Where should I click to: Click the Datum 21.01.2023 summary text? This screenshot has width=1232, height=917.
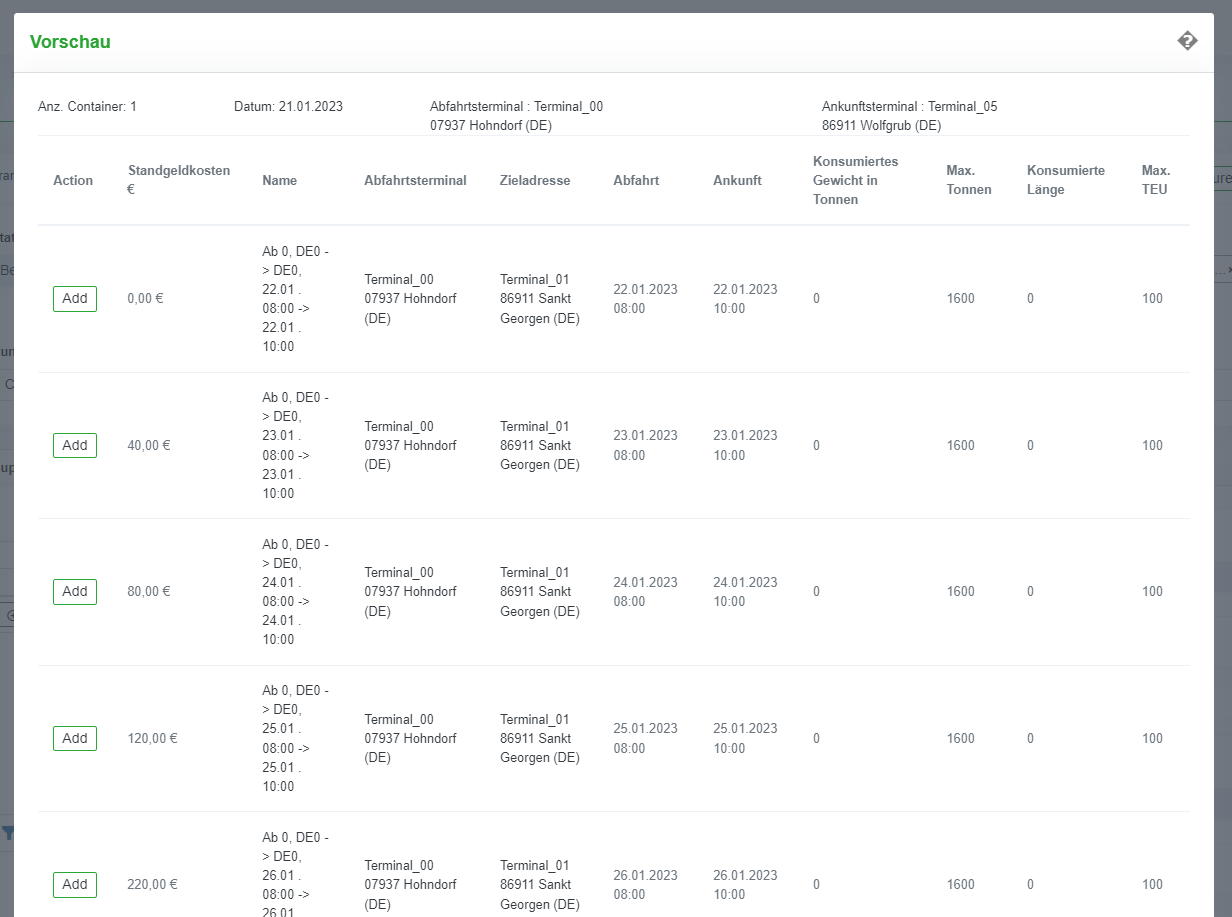click(x=288, y=107)
